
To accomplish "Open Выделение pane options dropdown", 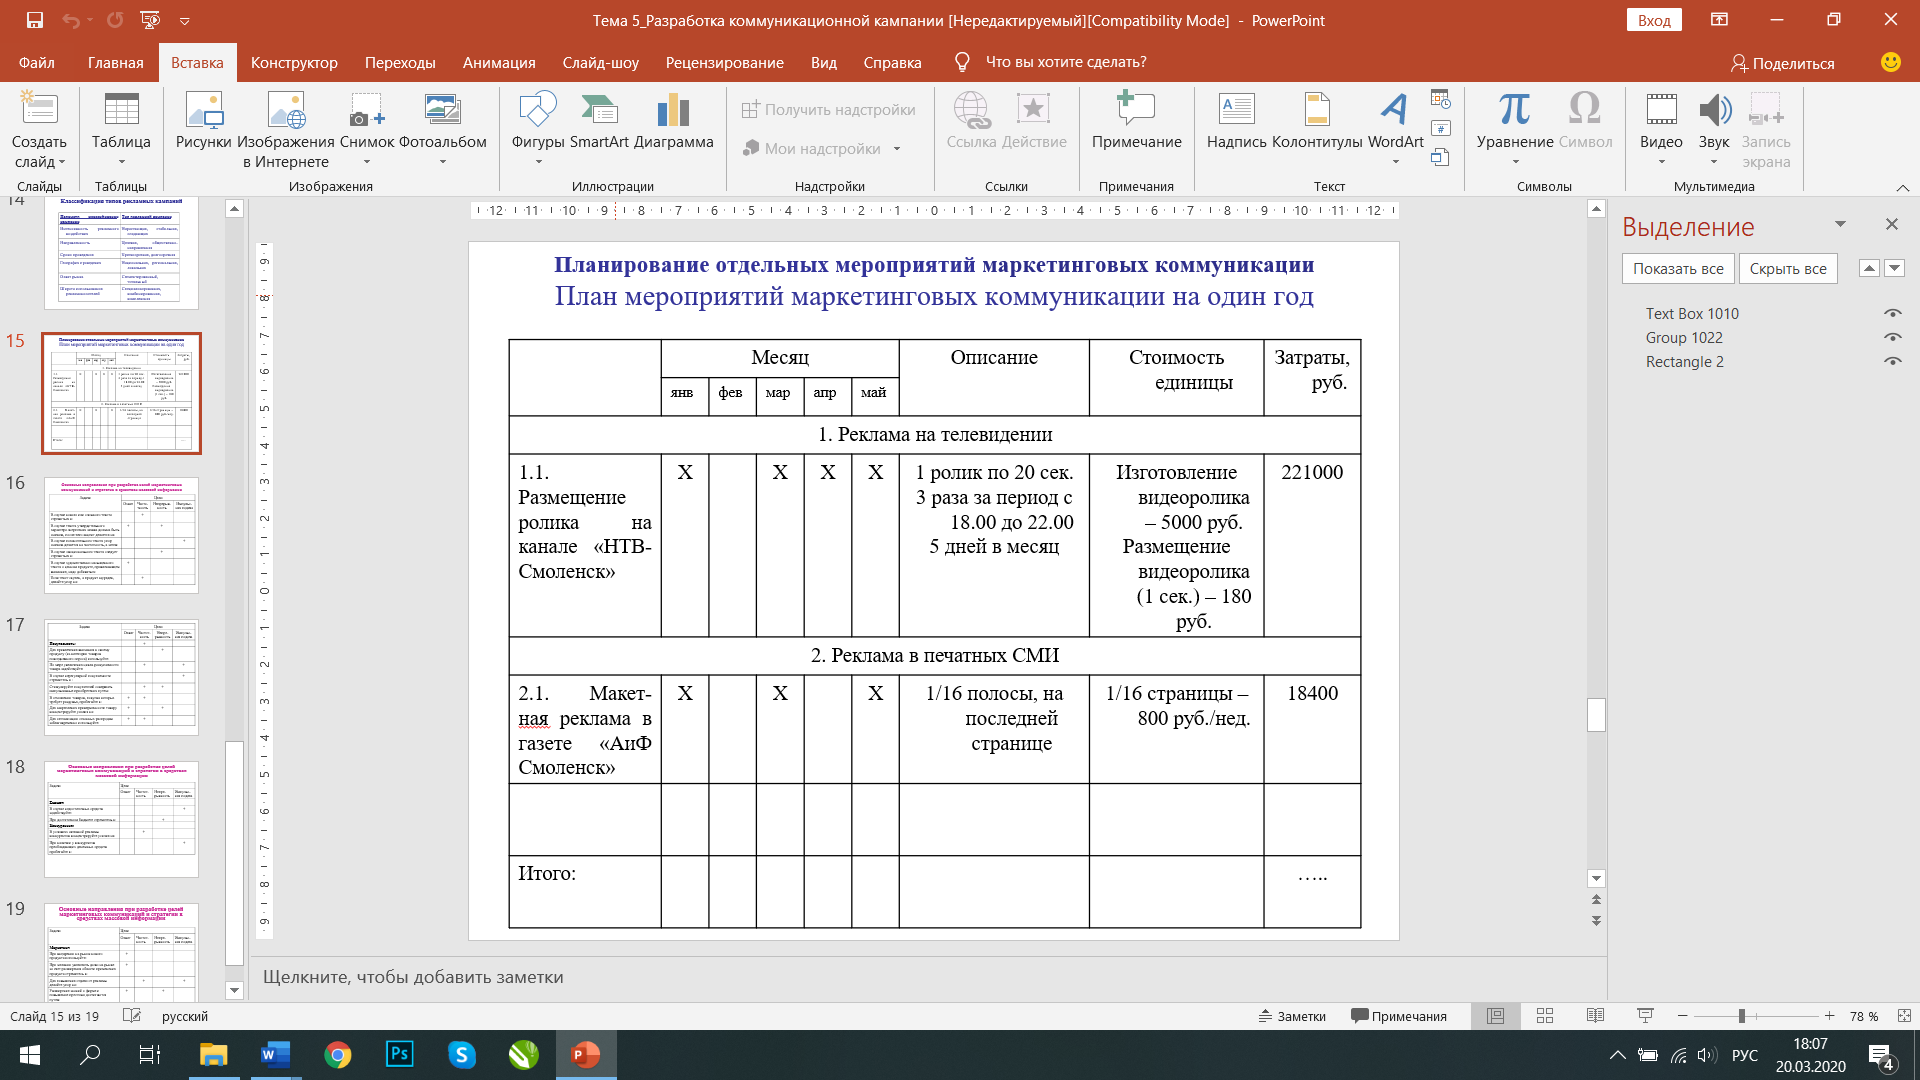I will [x=1840, y=225].
